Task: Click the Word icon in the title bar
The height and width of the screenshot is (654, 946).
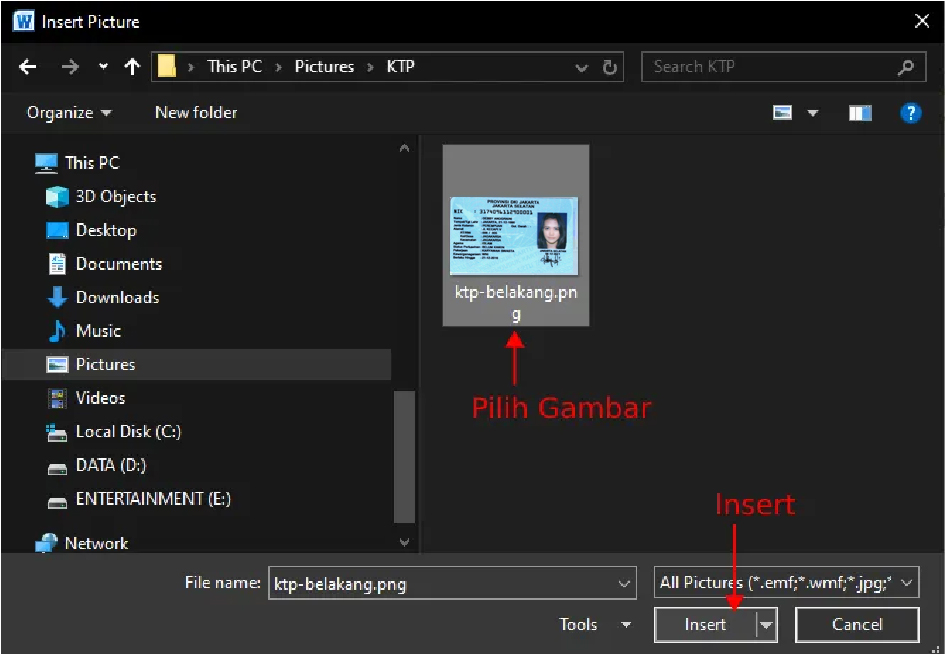Action: [x=21, y=20]
